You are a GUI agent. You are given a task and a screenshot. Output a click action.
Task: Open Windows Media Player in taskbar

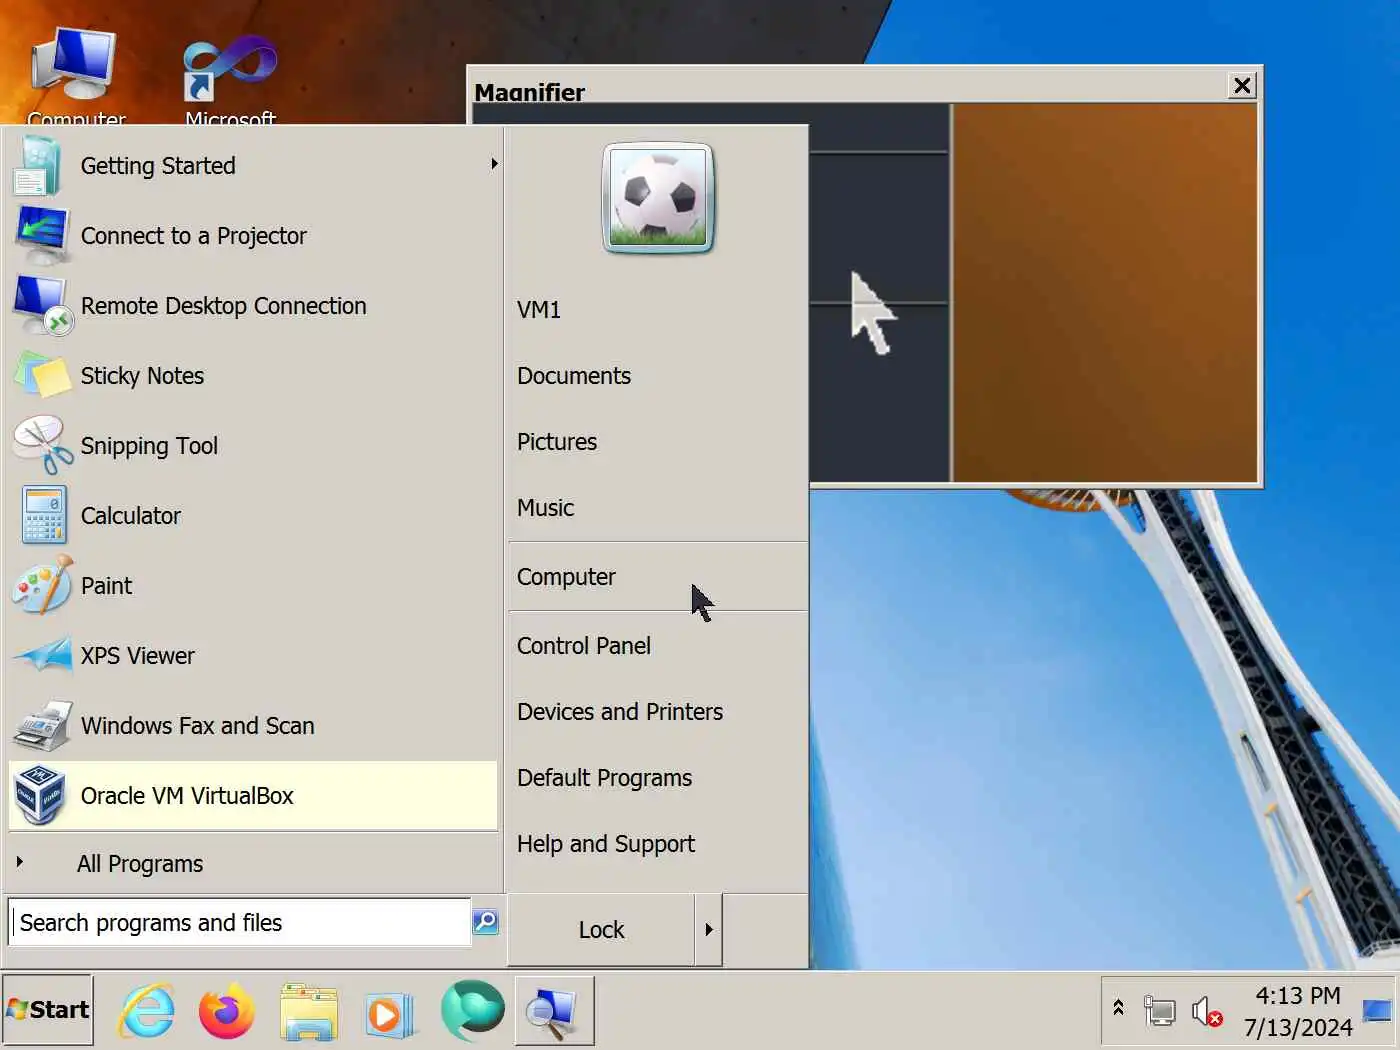[389, 1014]
